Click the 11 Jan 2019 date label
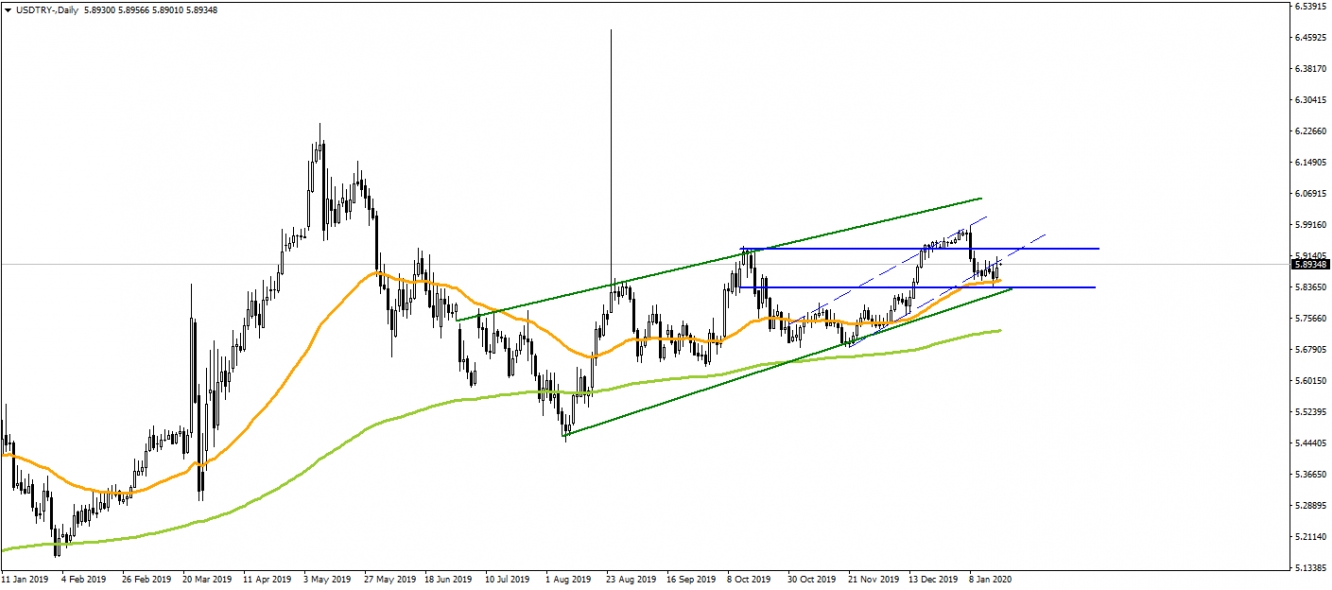The image size is (1332, 590). (25, 579)
